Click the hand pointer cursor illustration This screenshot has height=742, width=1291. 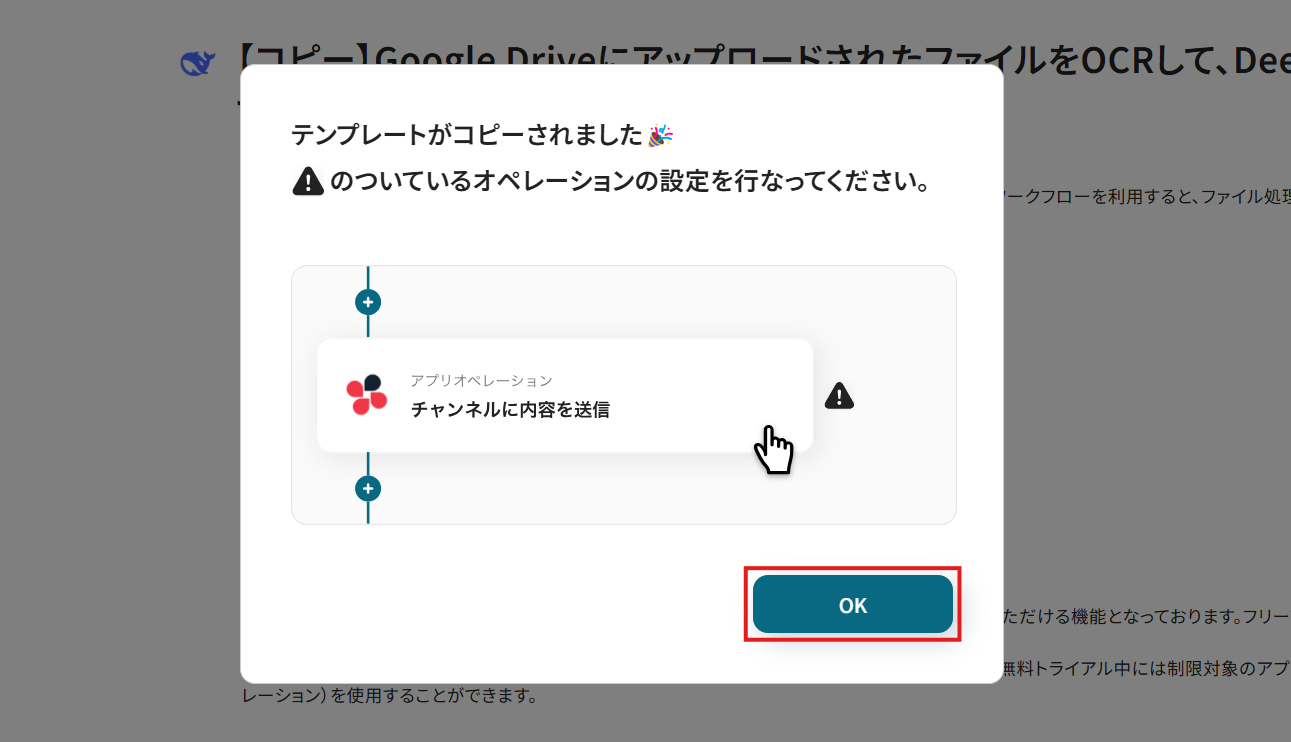coord(773,449)
